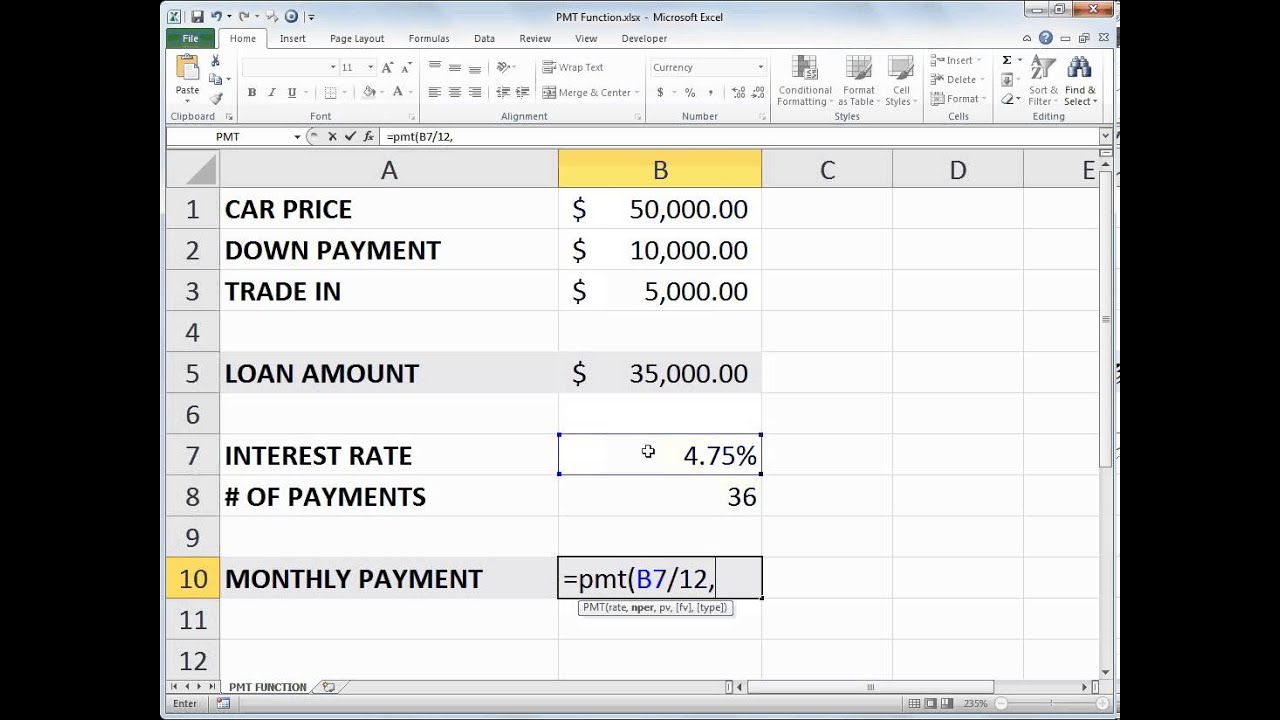1280x720 pixels.
Task: Open Conditional Formatting menu
Action: (804, 81)
